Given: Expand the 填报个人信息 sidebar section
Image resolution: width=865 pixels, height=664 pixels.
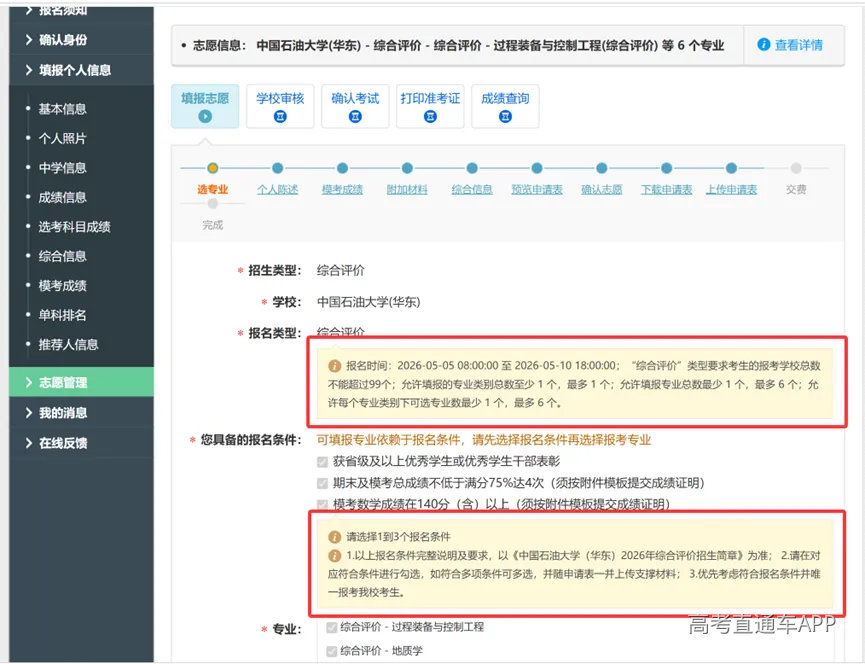Looking at the screenshot, I should [x=81, y=70].
